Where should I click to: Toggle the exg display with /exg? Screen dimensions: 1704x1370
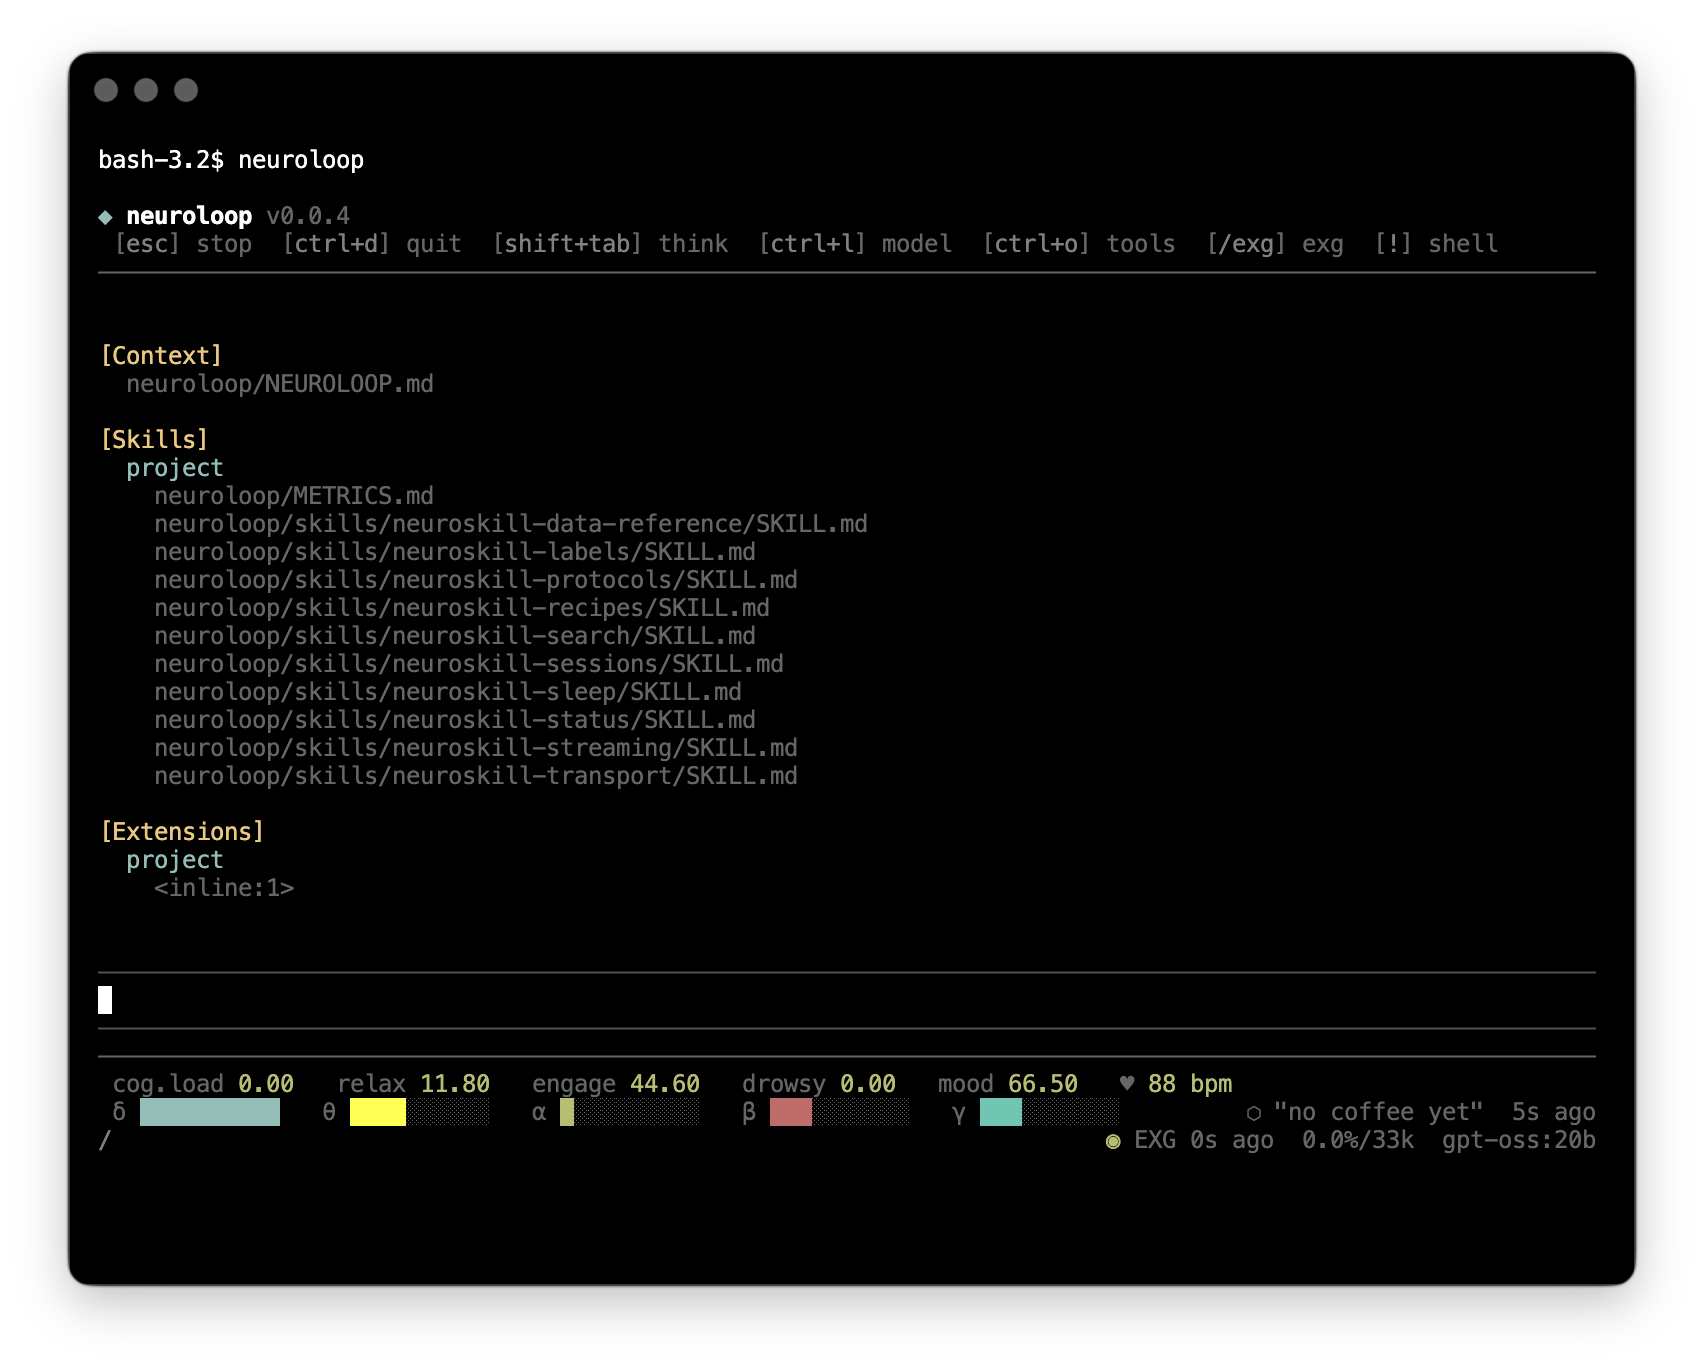pos(1246,243)
